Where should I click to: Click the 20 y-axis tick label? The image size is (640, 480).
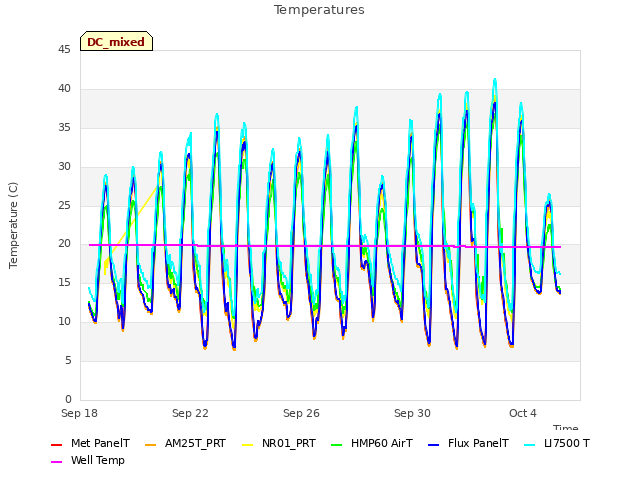tap(64, 244)
